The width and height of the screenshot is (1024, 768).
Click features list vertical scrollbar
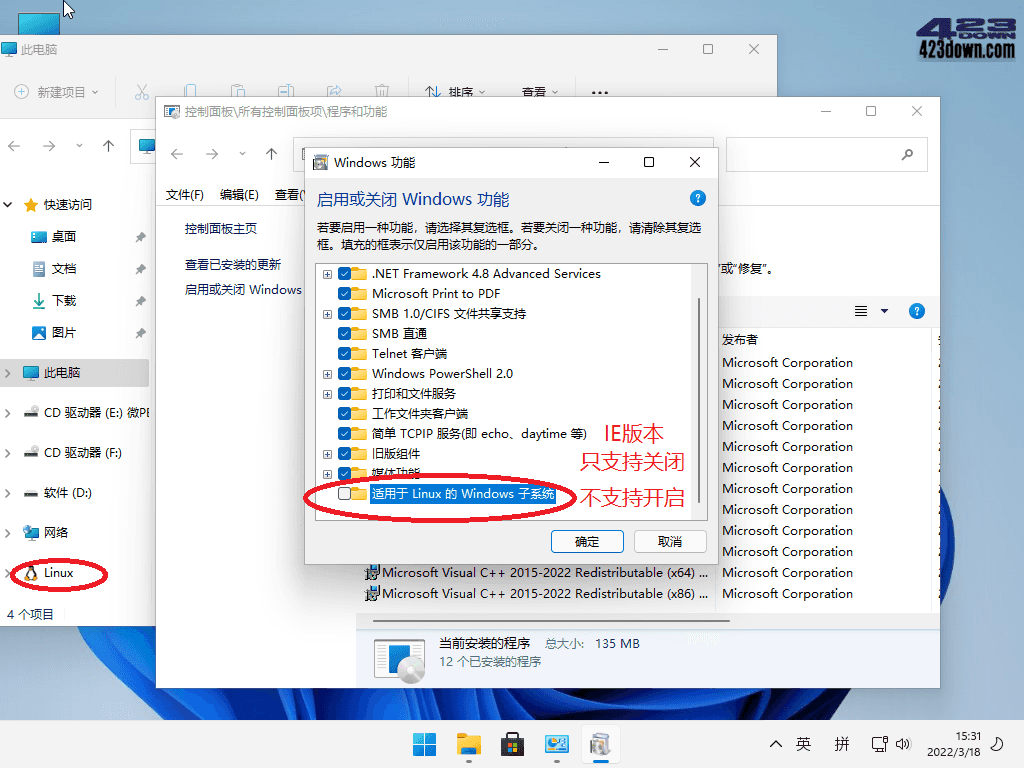click(699, 400)
